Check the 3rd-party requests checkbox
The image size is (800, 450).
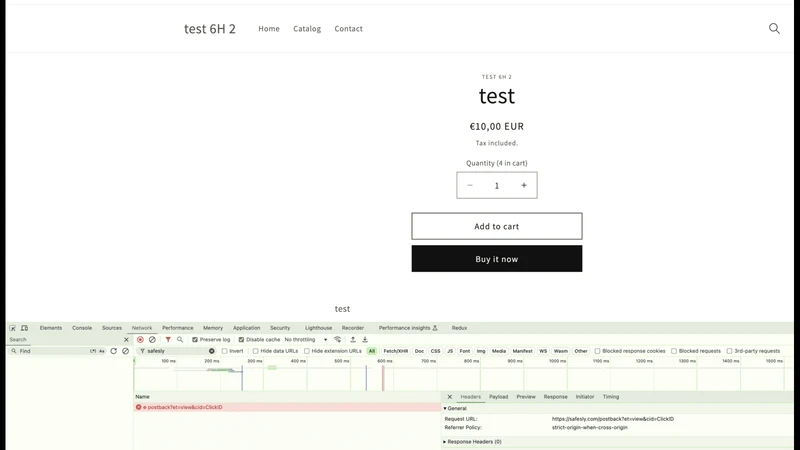click(x=730, y=351)
